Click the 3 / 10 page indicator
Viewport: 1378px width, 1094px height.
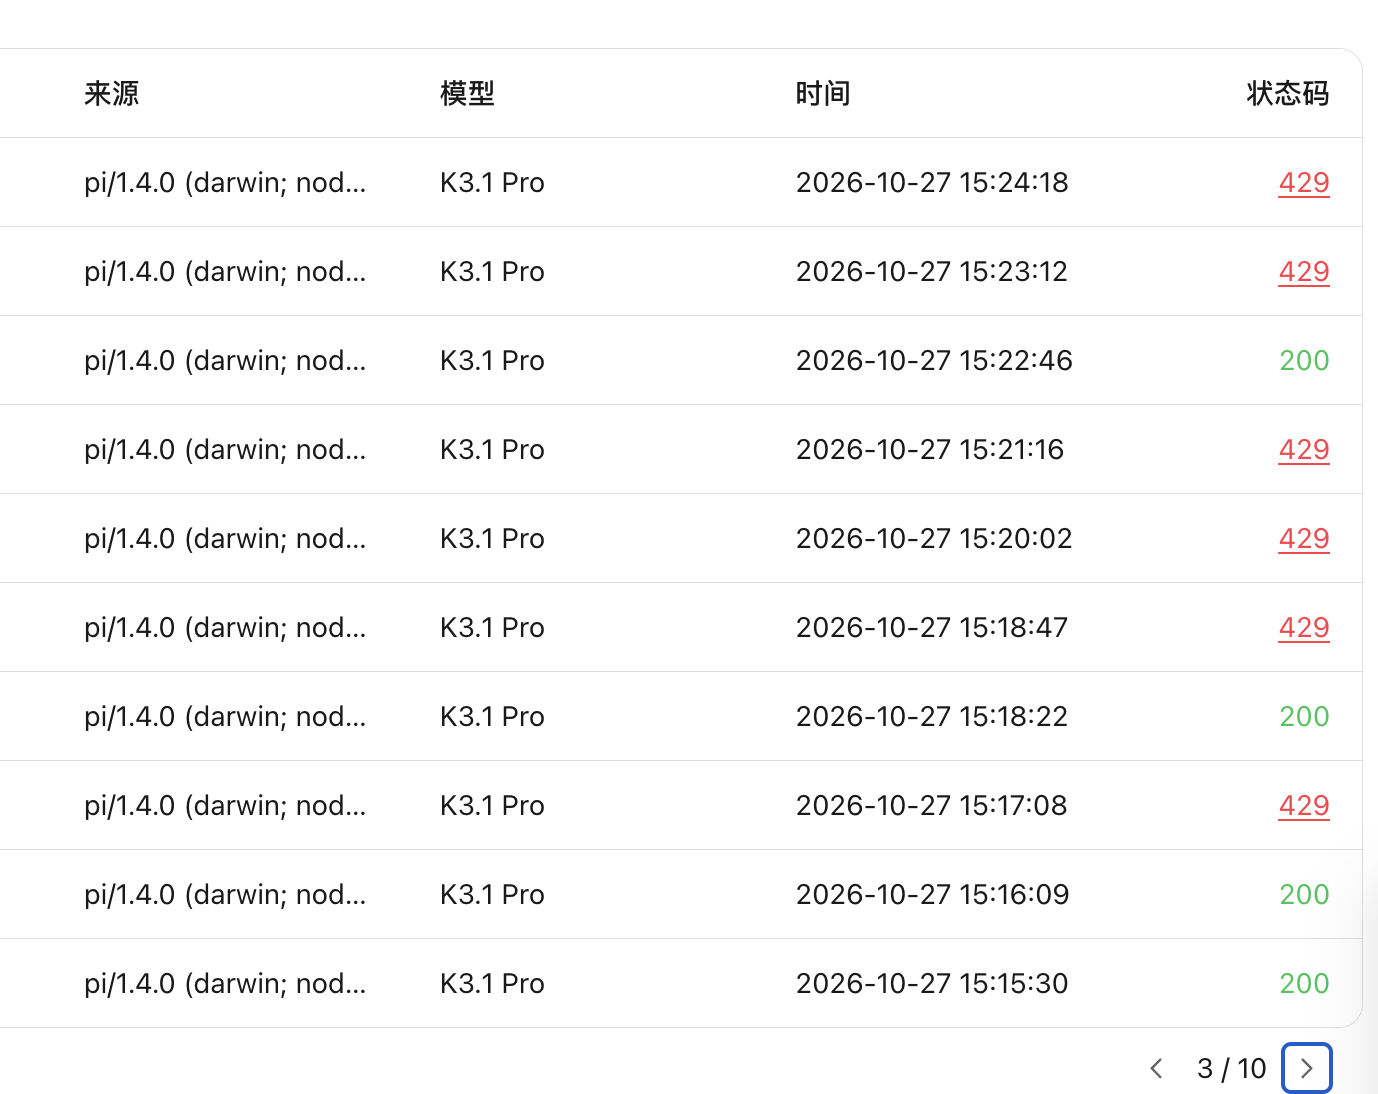[1231, 1068]
